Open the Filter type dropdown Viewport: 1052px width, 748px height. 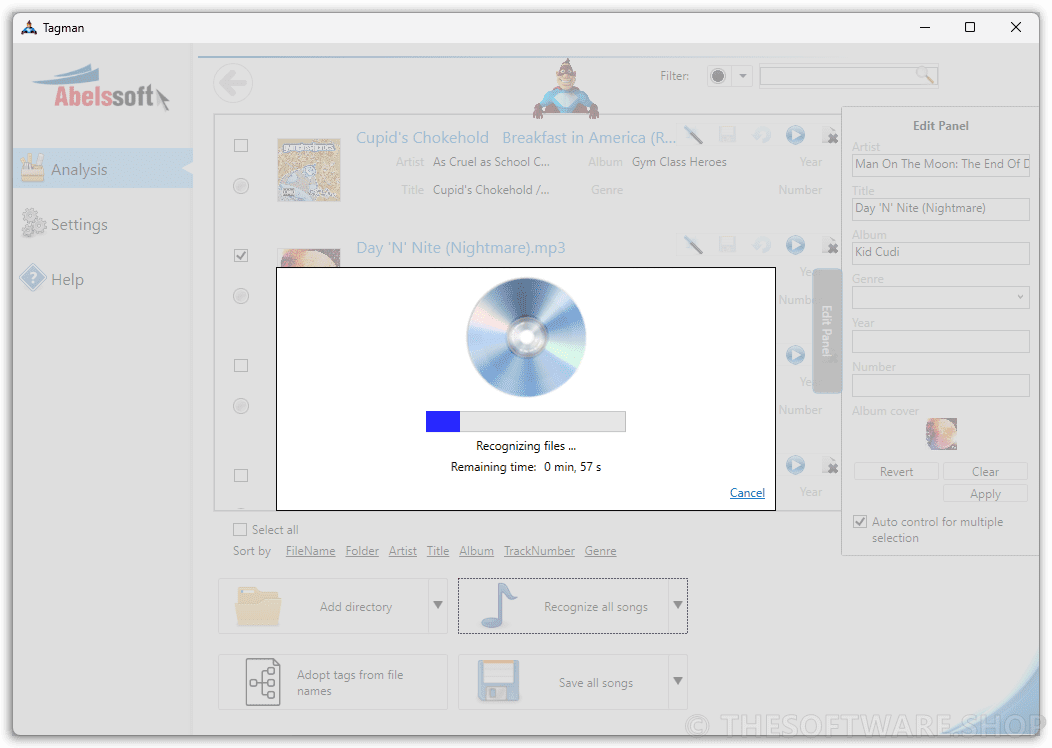click(743, 76)
